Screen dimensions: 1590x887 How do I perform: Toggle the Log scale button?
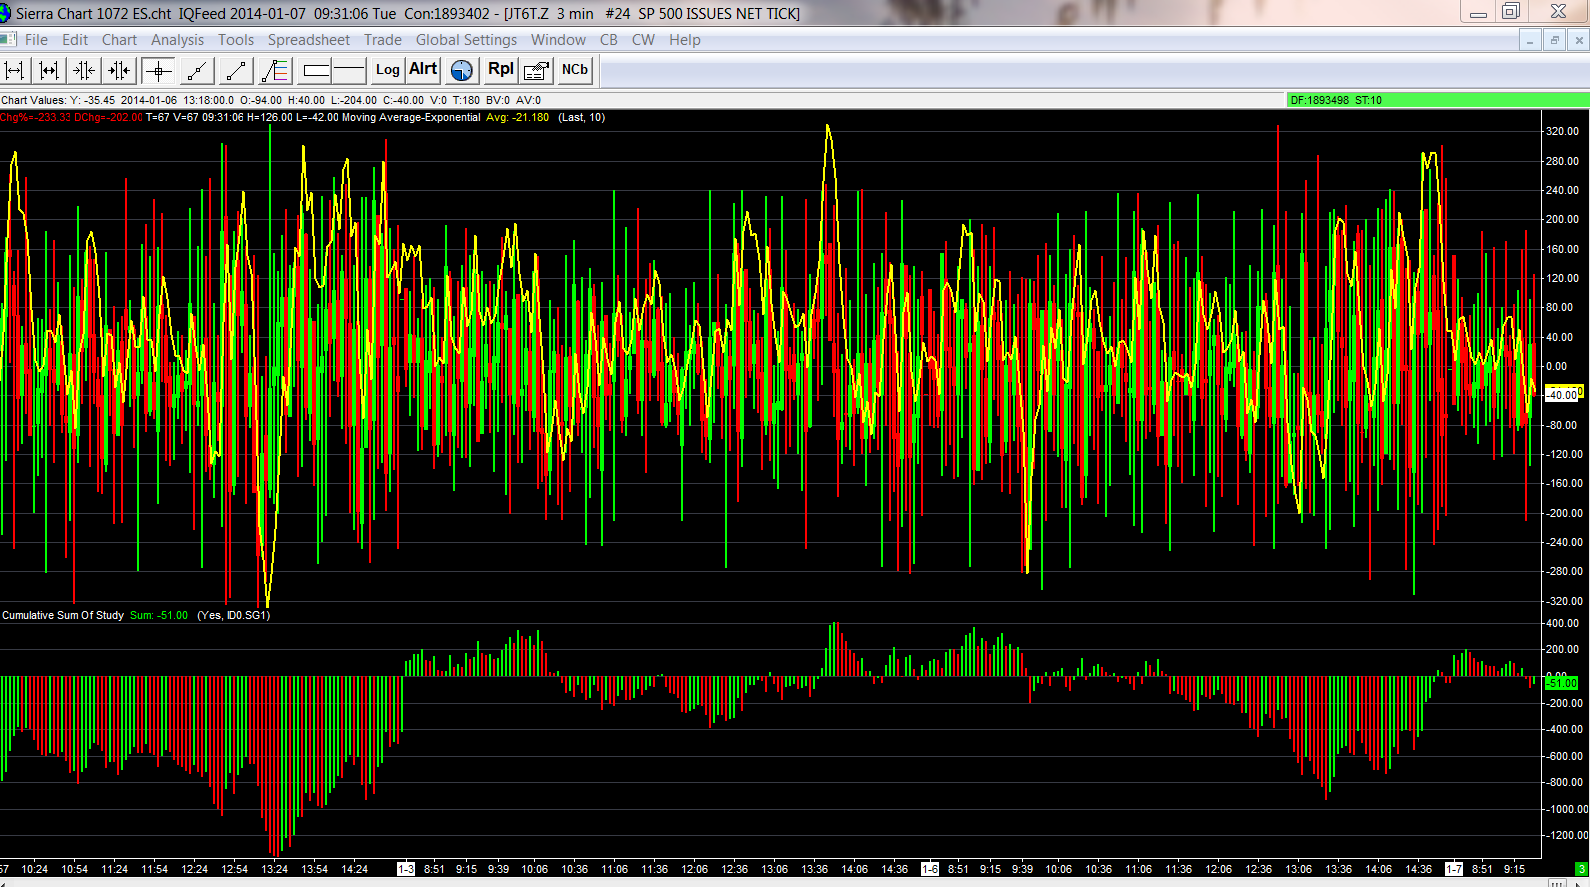pyautogui.click(x=387, y=70)
